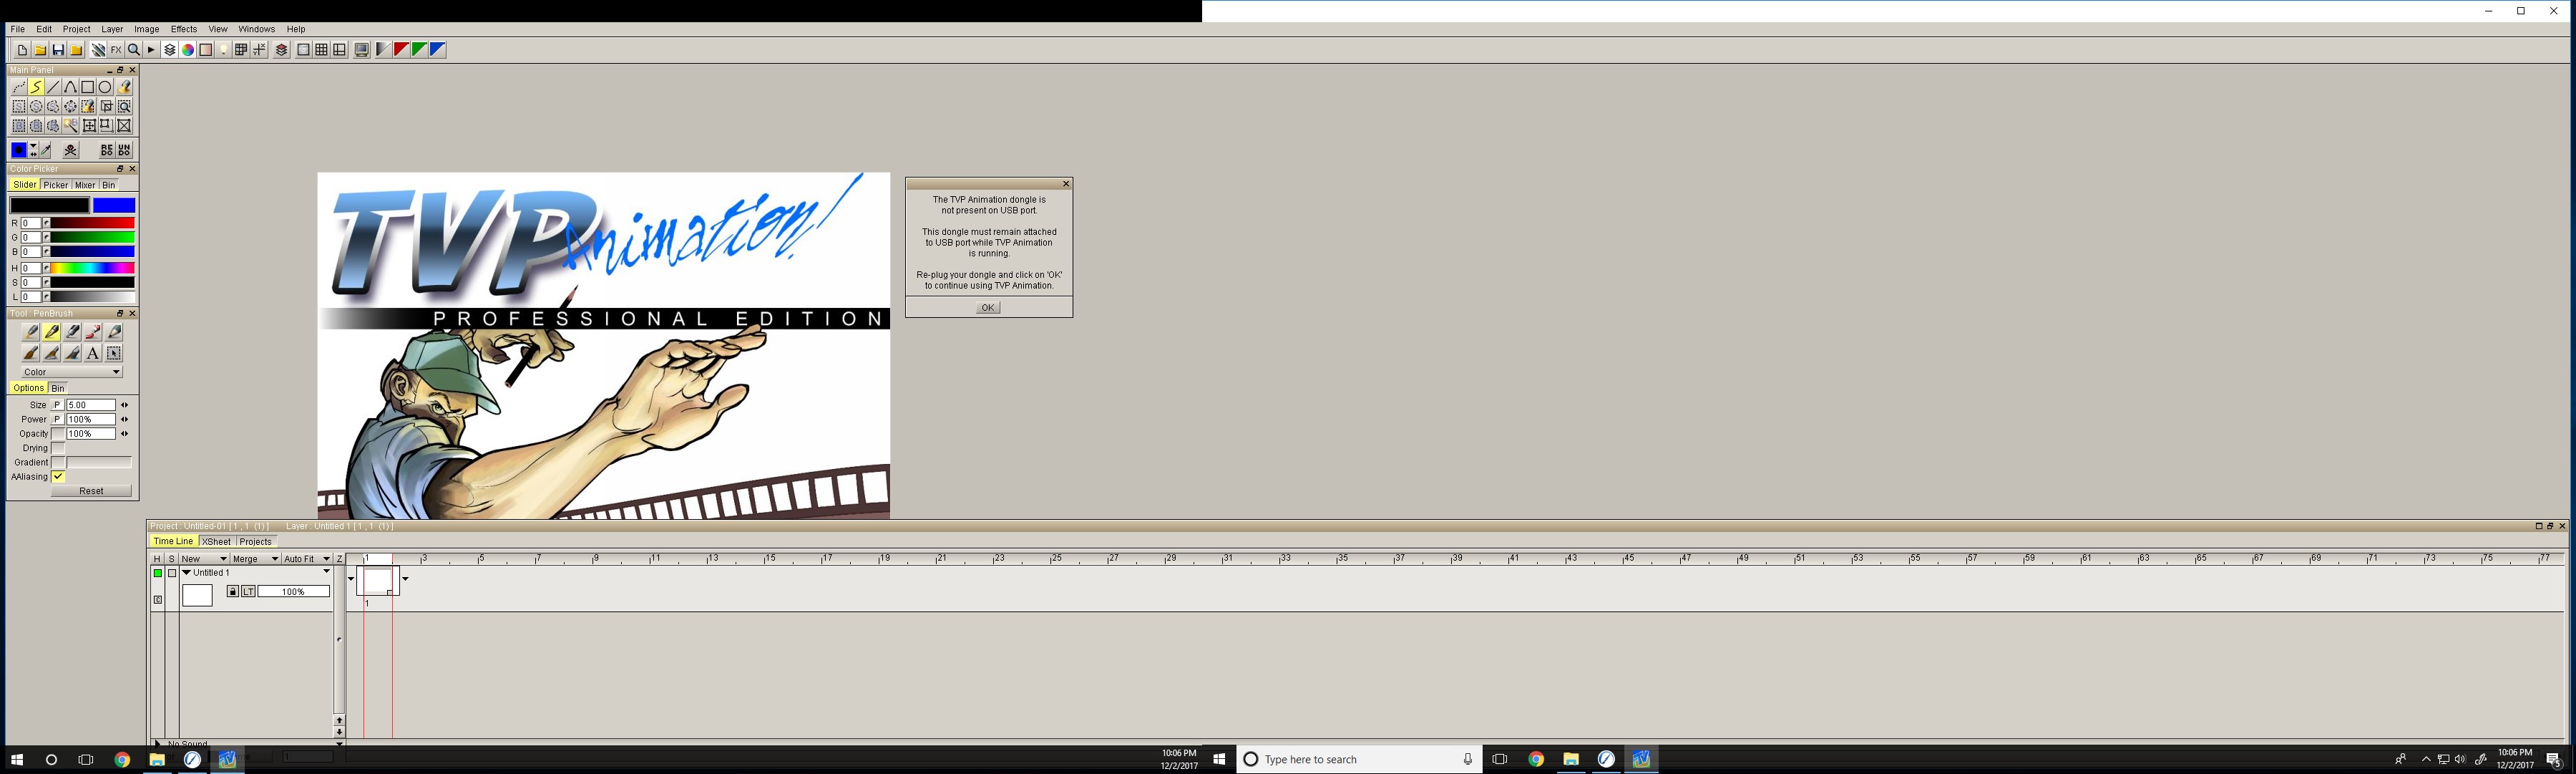
Task: Click the C collapse button on layer
Action: (158, 600)
